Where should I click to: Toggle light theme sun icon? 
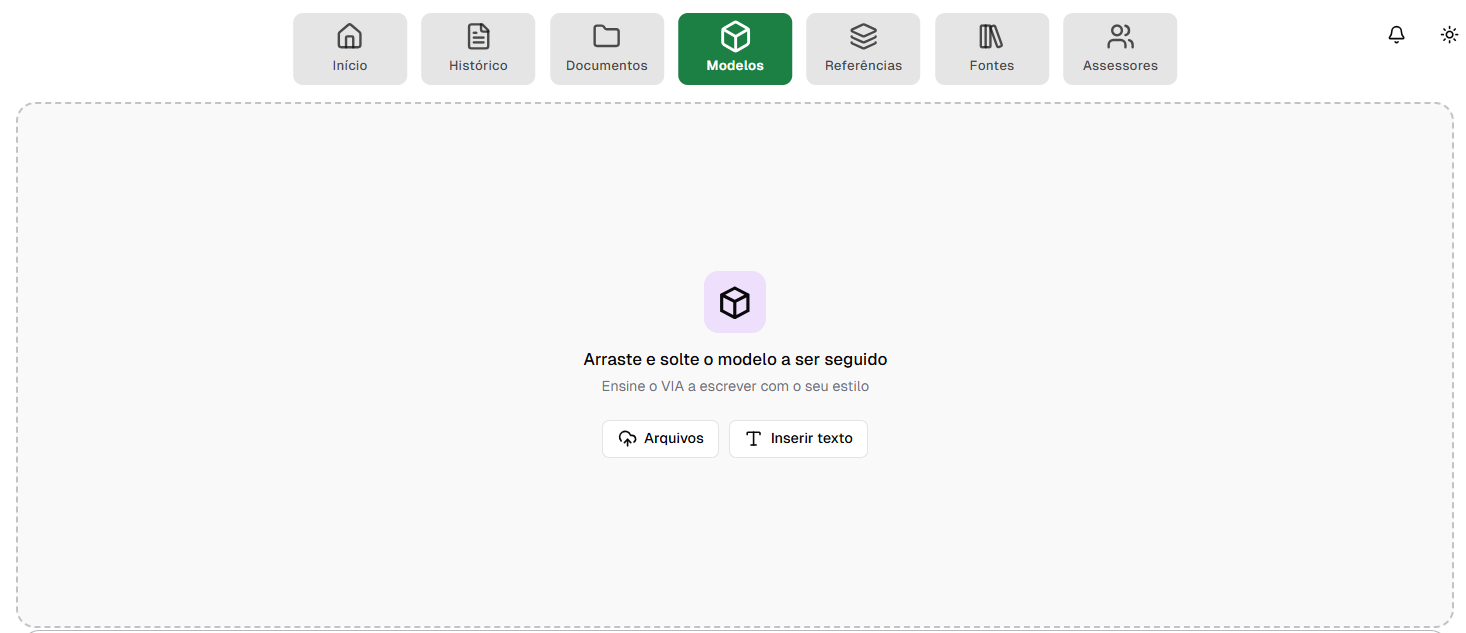click(1449, 35)
